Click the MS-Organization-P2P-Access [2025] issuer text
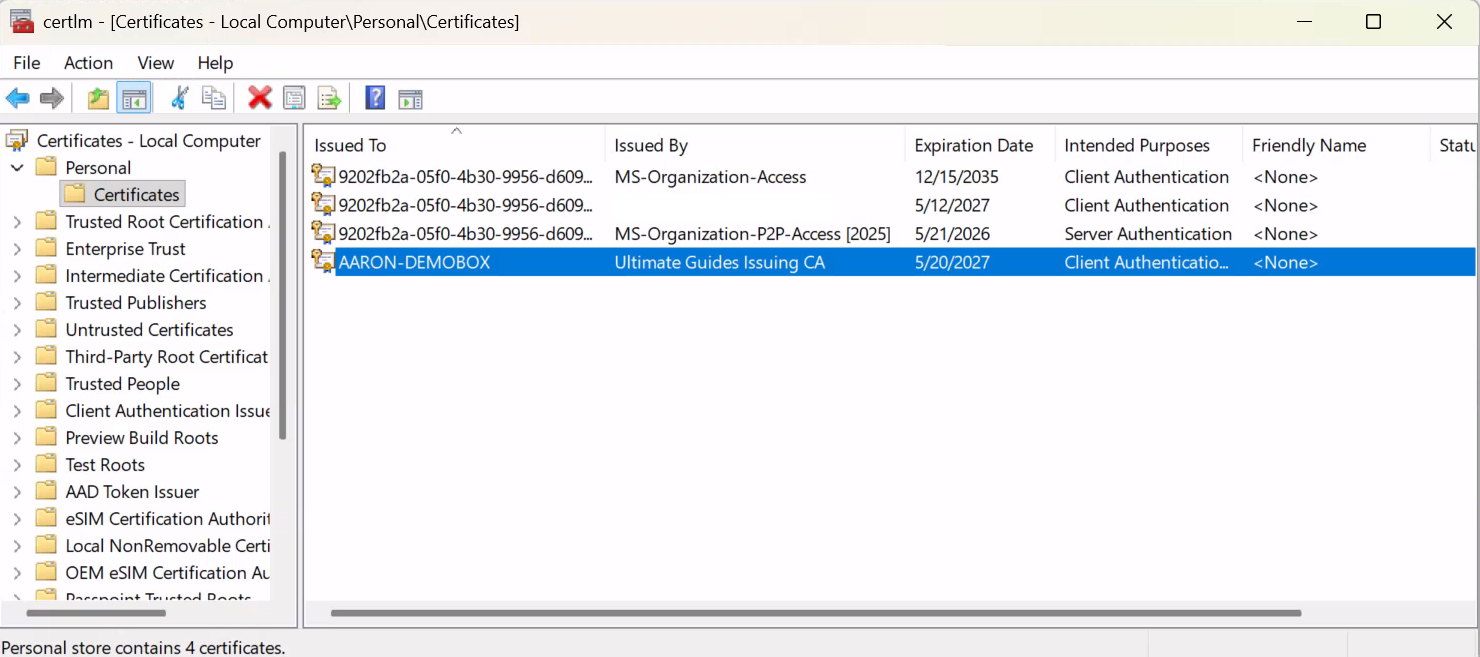The width and height of the screenshot is (1480, 657). click(752, 234)
